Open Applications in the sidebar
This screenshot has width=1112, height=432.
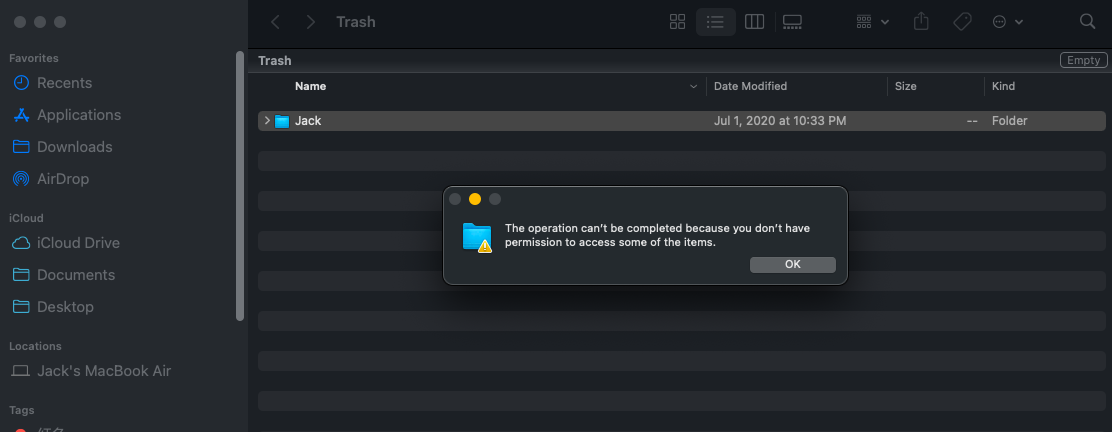[x=78, y=115]
